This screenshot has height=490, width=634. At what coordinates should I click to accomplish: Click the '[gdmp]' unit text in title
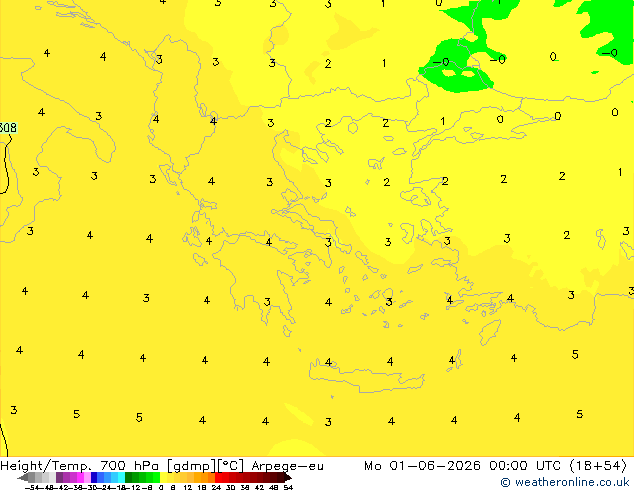[191, 466]
